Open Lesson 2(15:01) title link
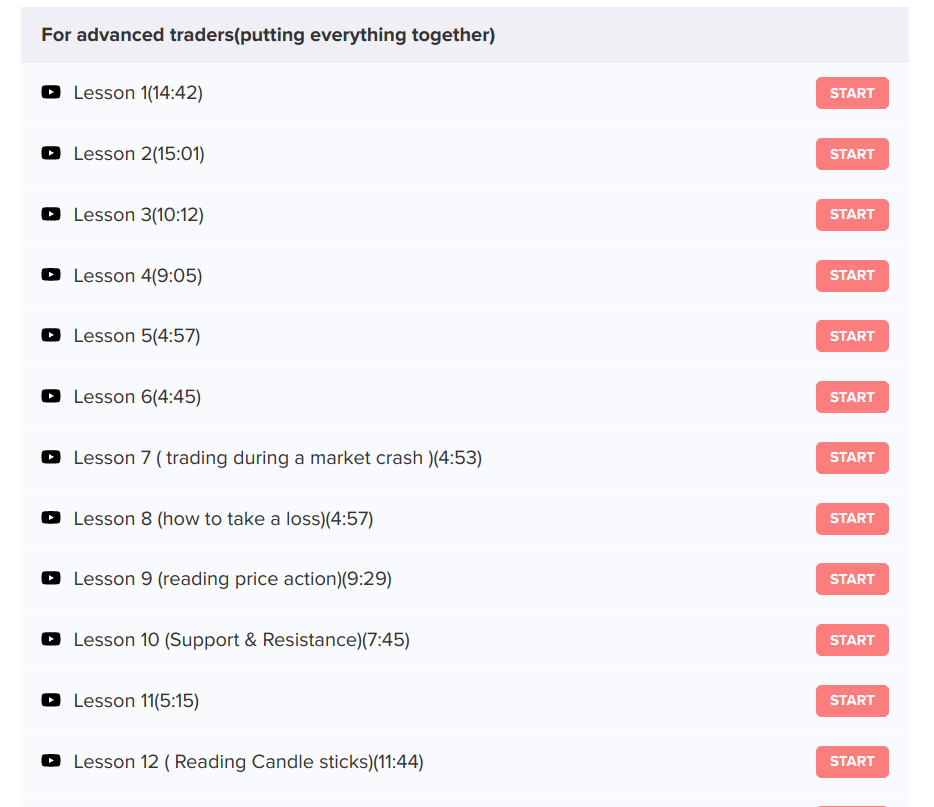This screenshot has height=807, width=934. coord(139,154)
